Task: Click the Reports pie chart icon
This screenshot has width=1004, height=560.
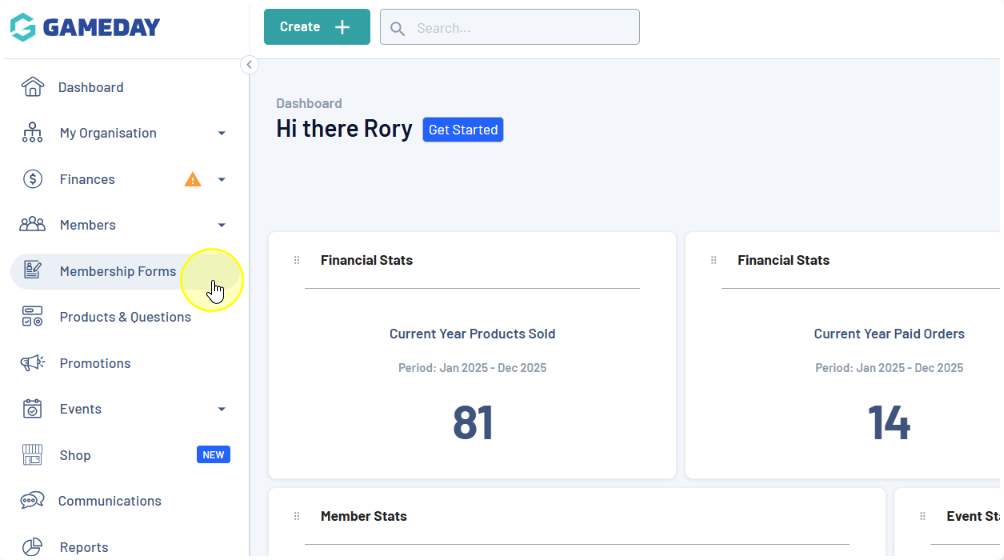Action: pyautogui.click(x=33, y=547)
